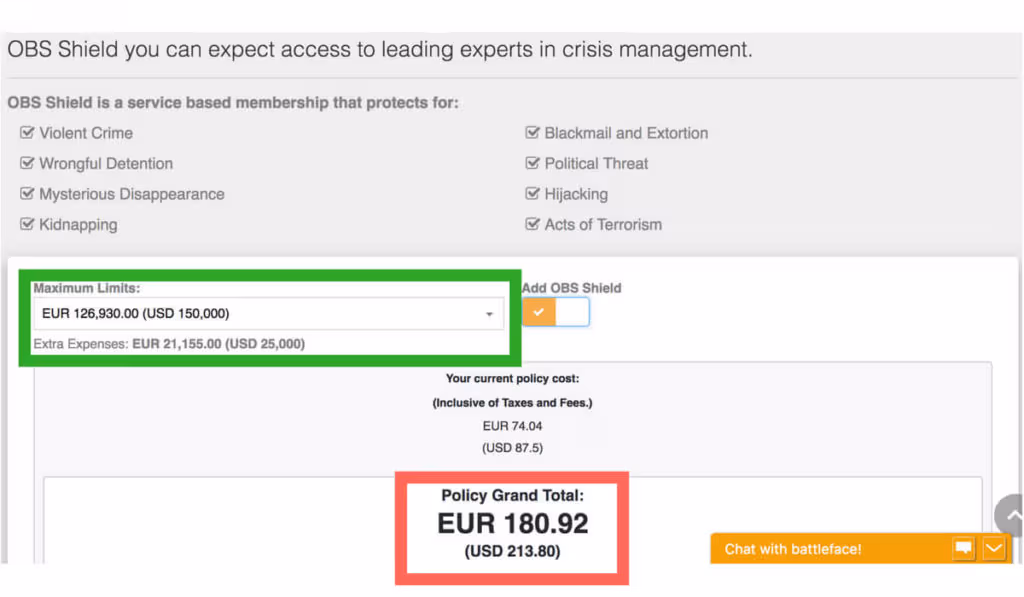Image resolution: width=1024 pixels, height=597 pixels.
Task: Open the chat speech-bubble icon
Action: pyautogui.click(x=963, y=548)
